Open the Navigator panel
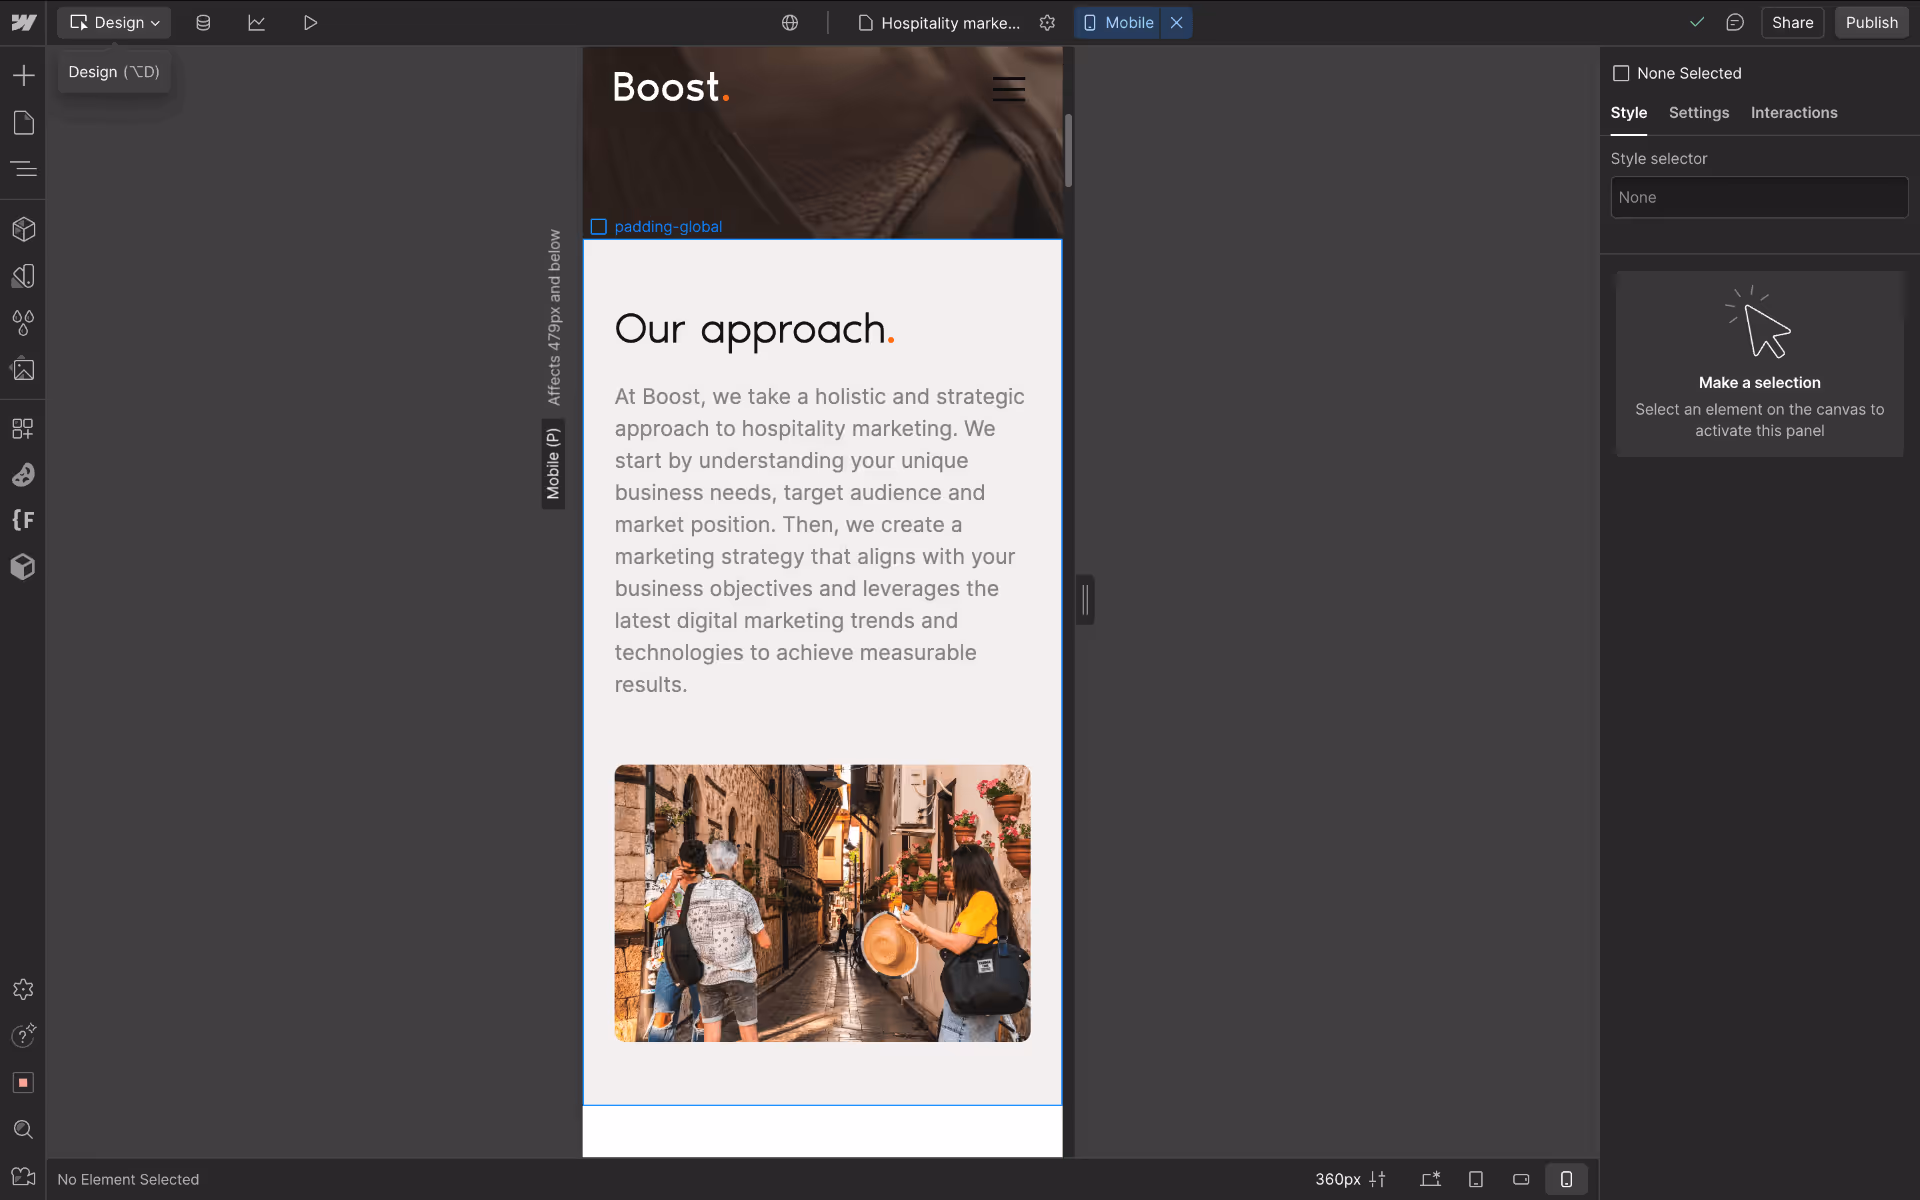This screenshot has width=1920, height=1200. click(x=23, y=169)
